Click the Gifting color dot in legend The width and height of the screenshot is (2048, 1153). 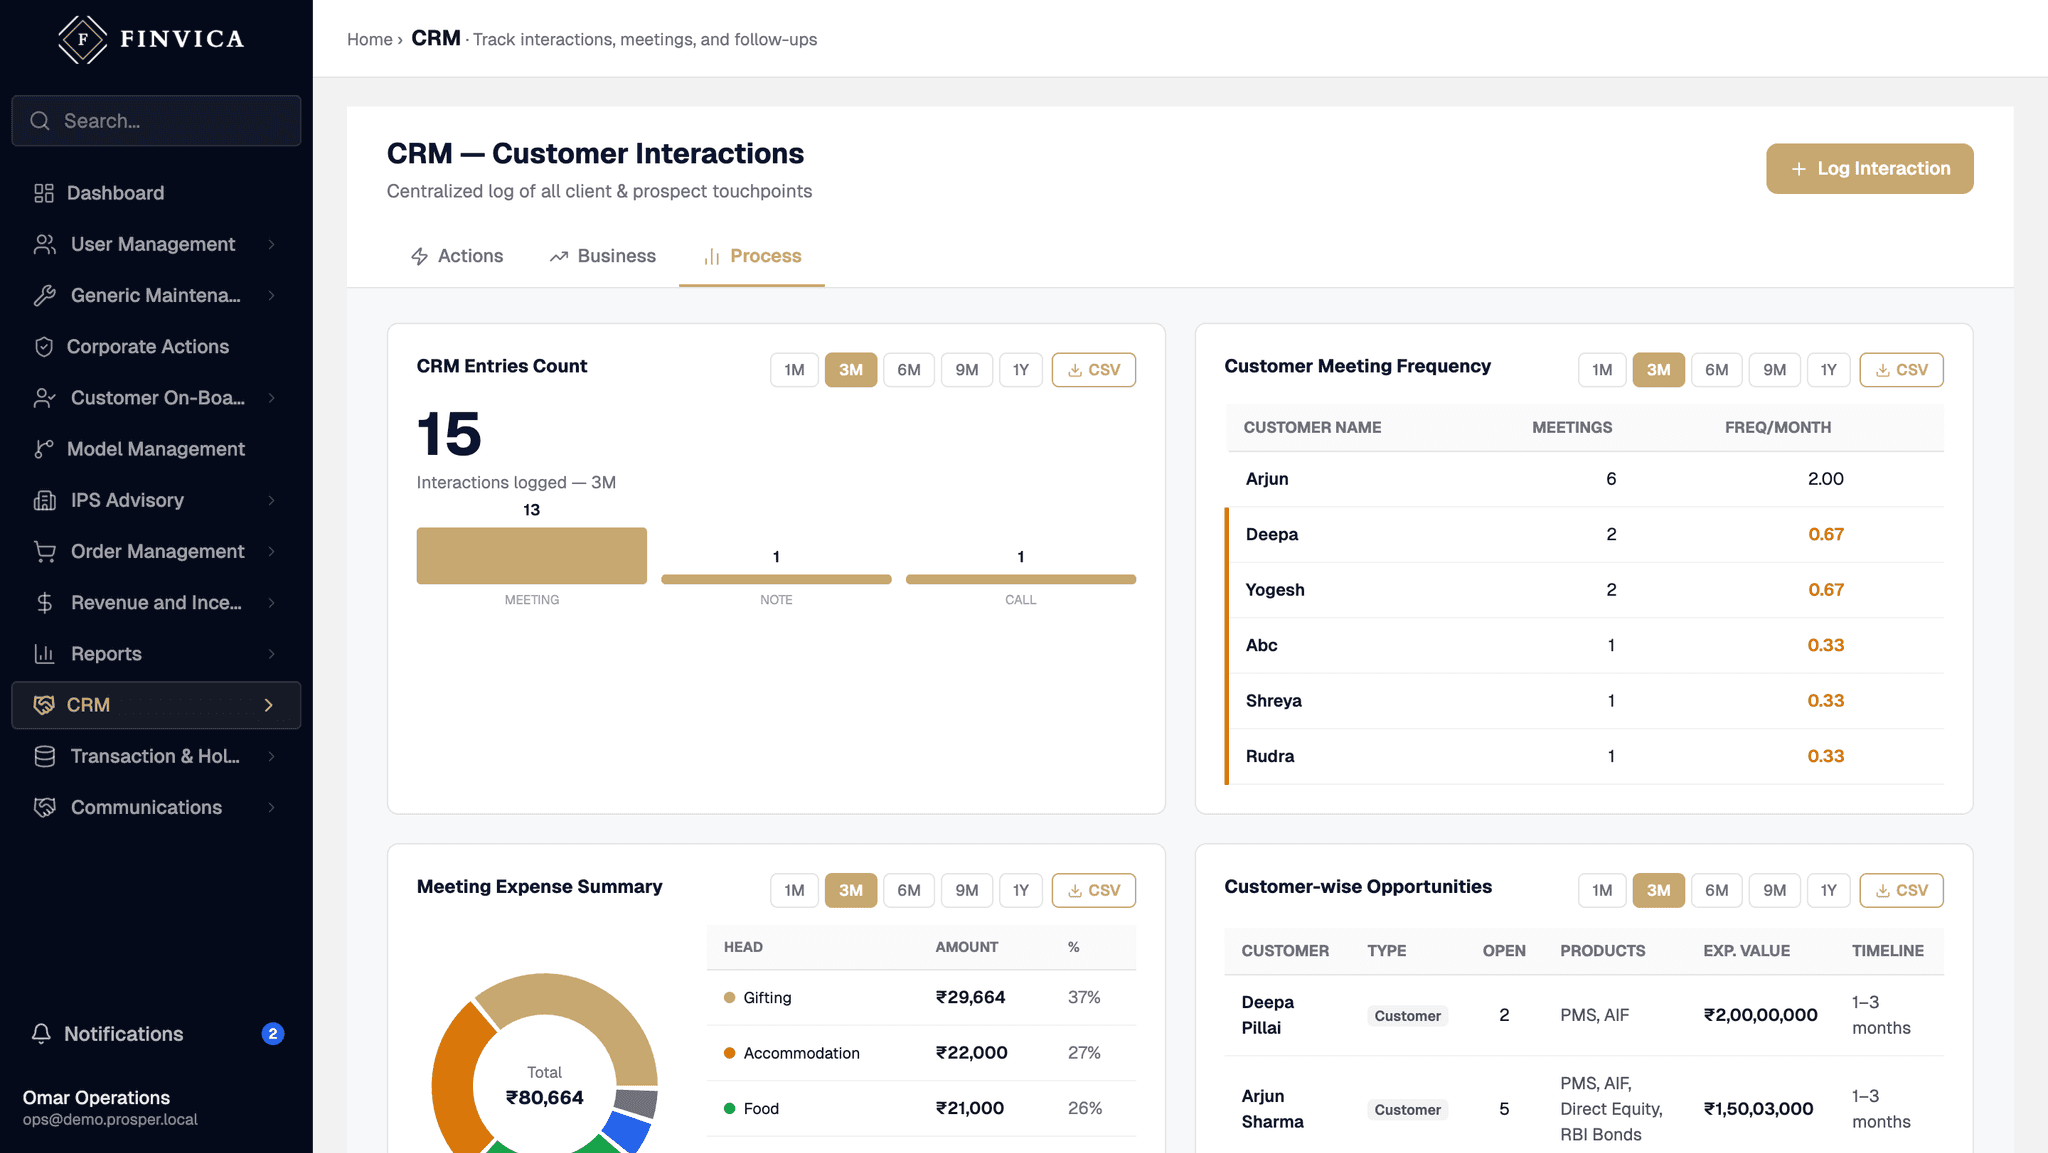coord(729,998)
